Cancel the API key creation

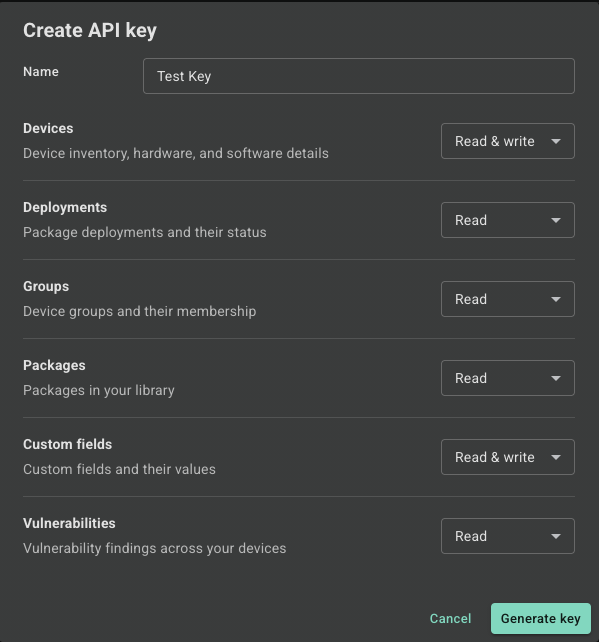(450, 619)
